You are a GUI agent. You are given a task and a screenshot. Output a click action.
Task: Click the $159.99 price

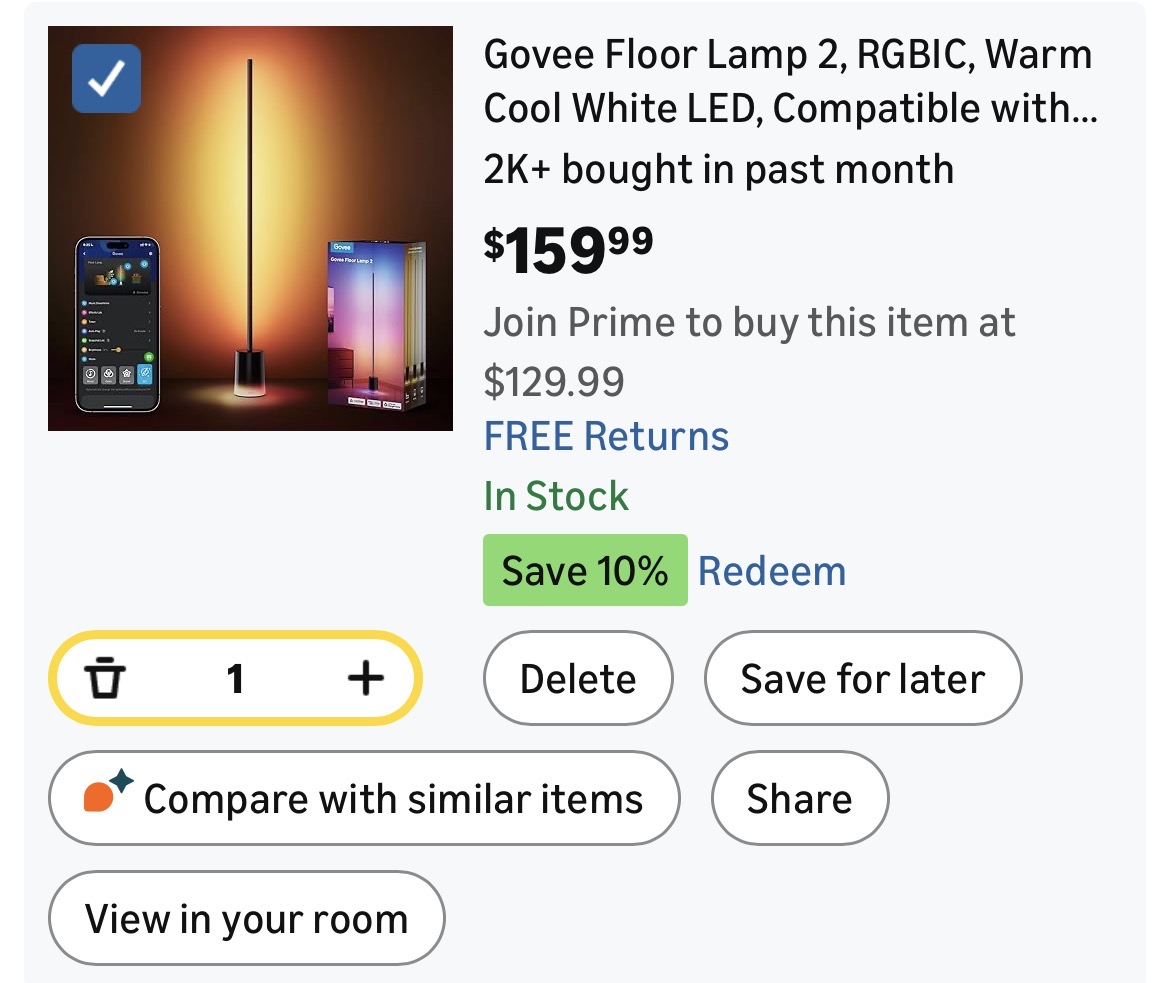(568, 249)
